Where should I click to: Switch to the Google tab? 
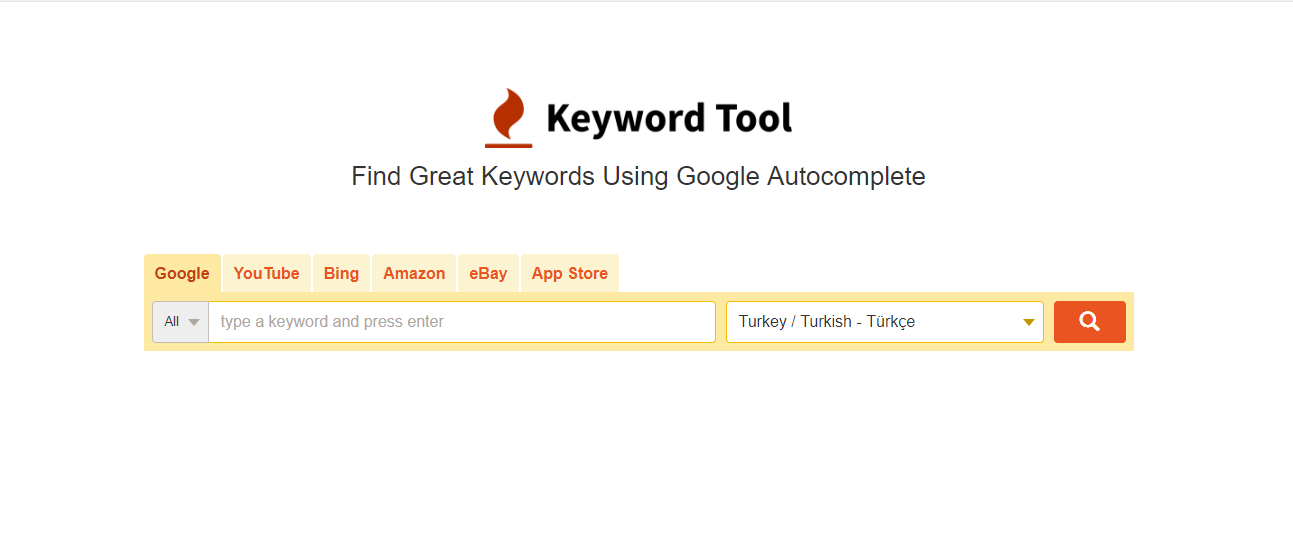pos(182,273)
